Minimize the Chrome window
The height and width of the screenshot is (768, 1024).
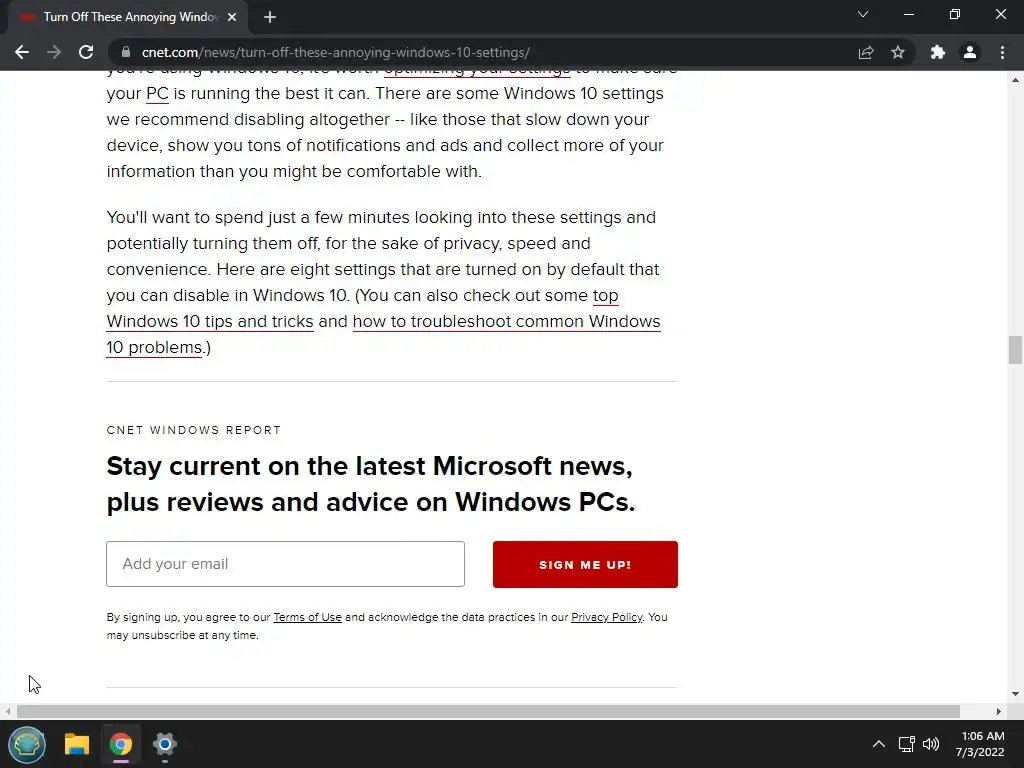tap(909, 14)
